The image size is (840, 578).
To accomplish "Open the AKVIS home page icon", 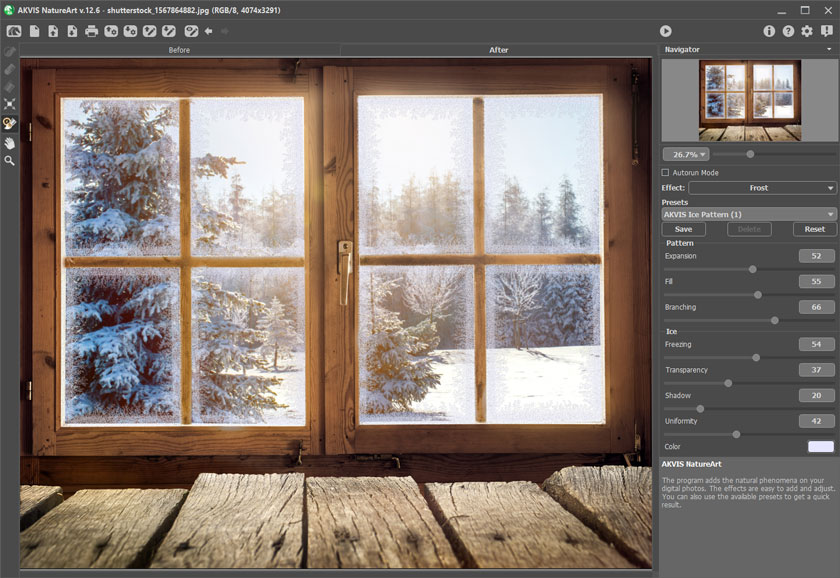I will point(14,31).
